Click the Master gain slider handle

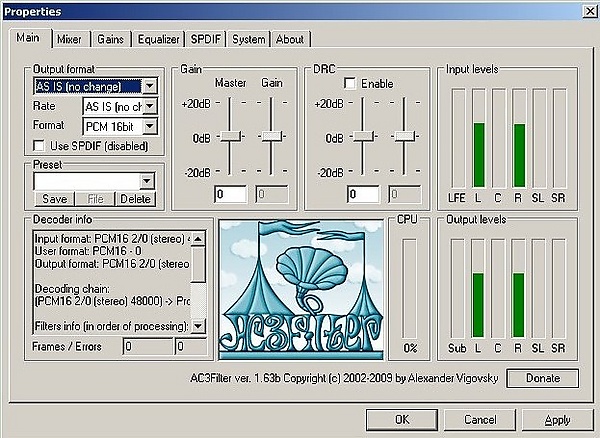point(230,136)
